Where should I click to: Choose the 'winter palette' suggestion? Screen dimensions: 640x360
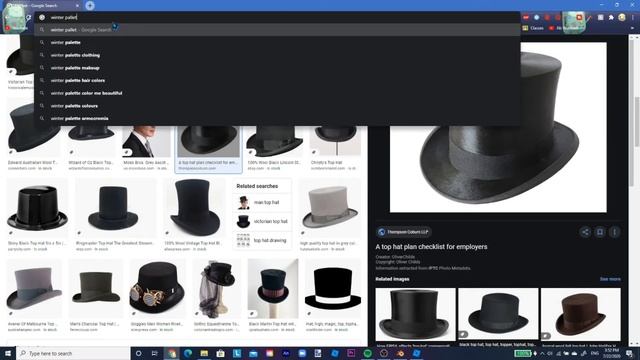tap(278, 42)
